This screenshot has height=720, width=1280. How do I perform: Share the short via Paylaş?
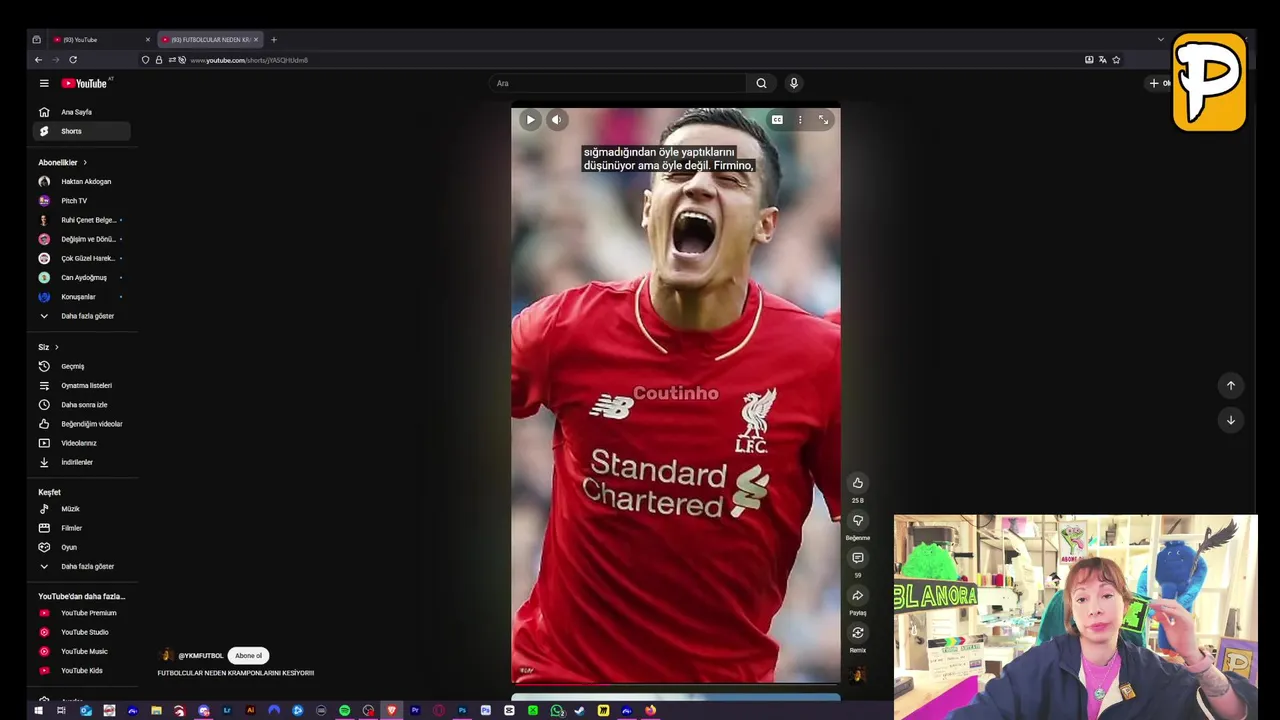(858, 596)
